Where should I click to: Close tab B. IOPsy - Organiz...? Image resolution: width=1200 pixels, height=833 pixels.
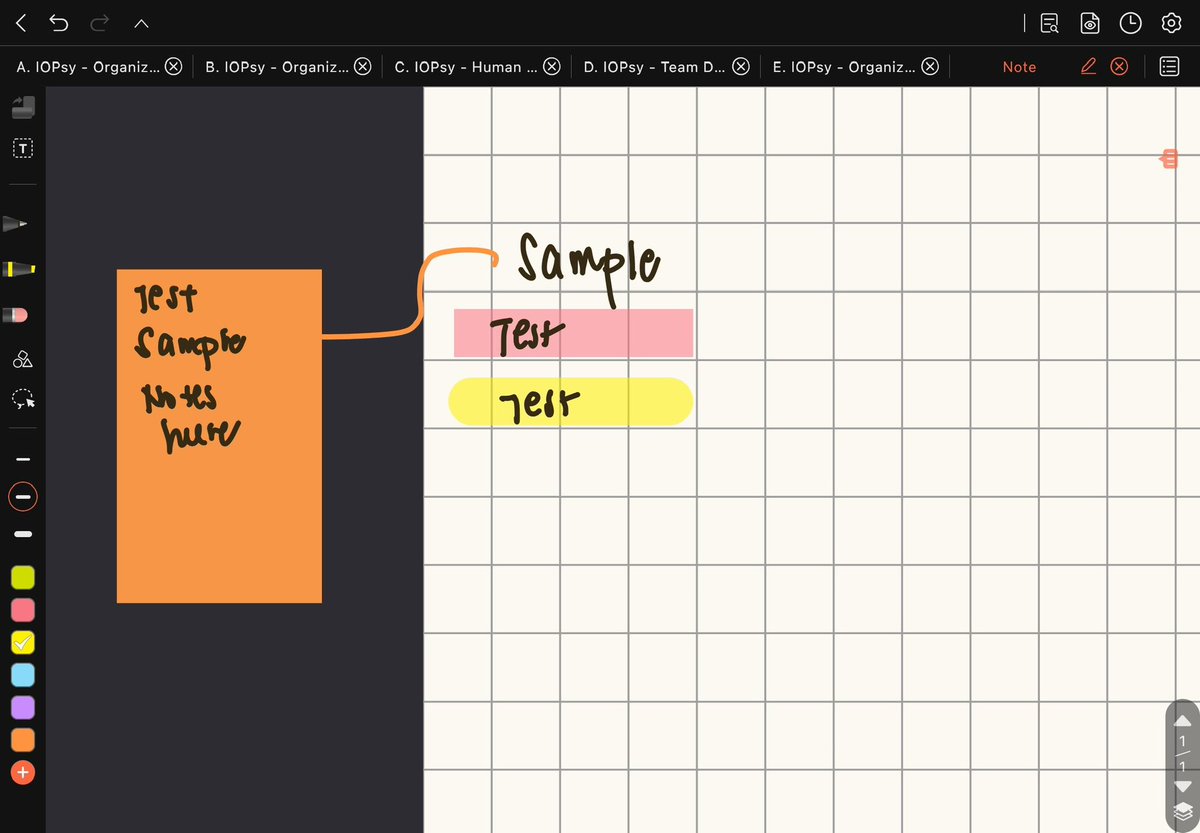tap(363, 67)
